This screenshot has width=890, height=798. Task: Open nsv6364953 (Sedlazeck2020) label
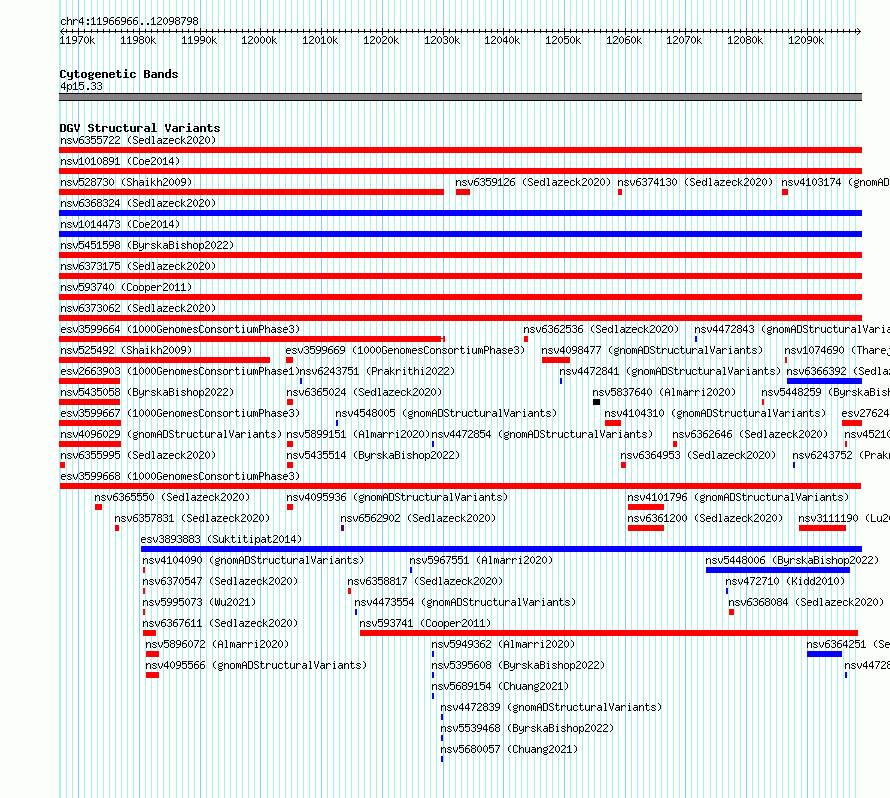tap(698, 455)
